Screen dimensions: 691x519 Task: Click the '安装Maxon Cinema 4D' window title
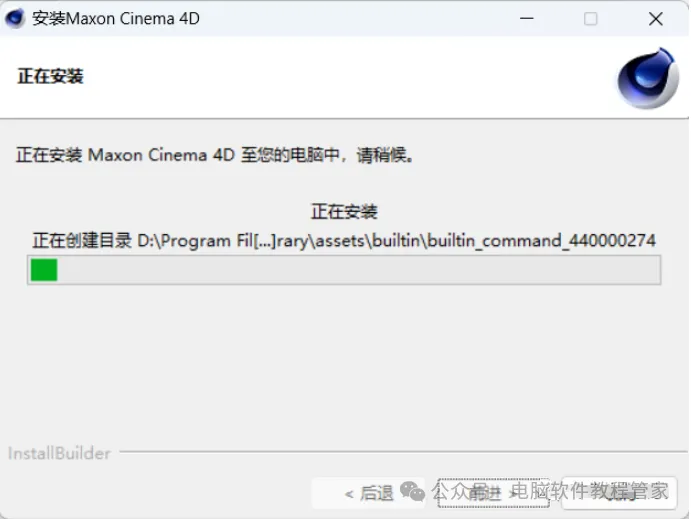click(x=116, y=19)
